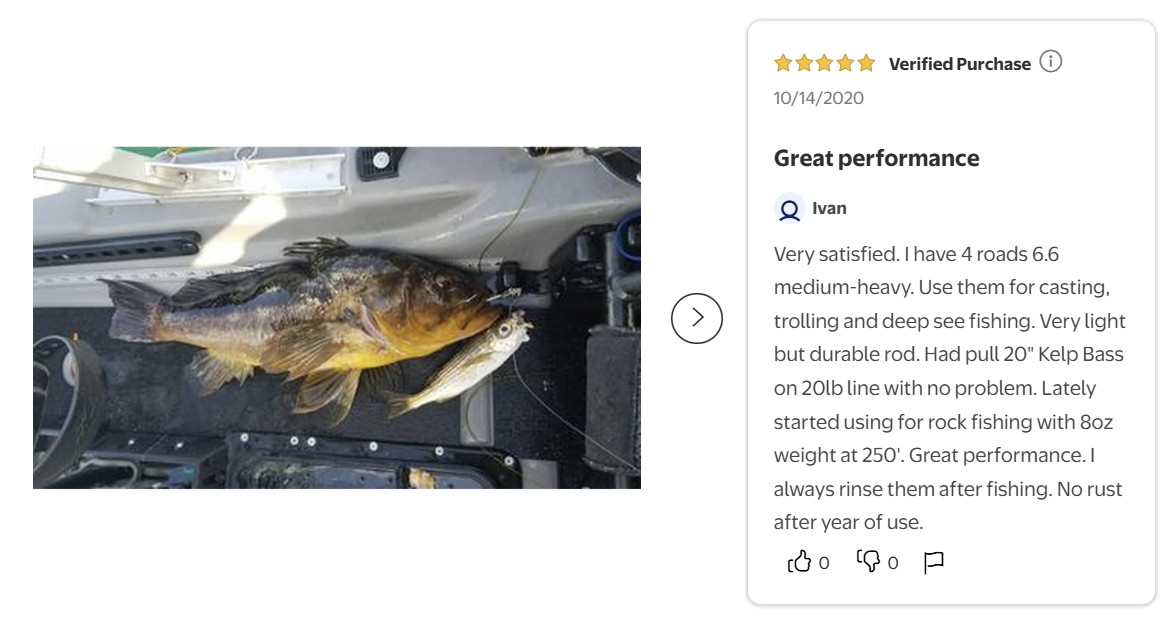Click the thumbs down count number
Image resolution: width=1164 pixels, height=631 pixels.
pos(893,563)
